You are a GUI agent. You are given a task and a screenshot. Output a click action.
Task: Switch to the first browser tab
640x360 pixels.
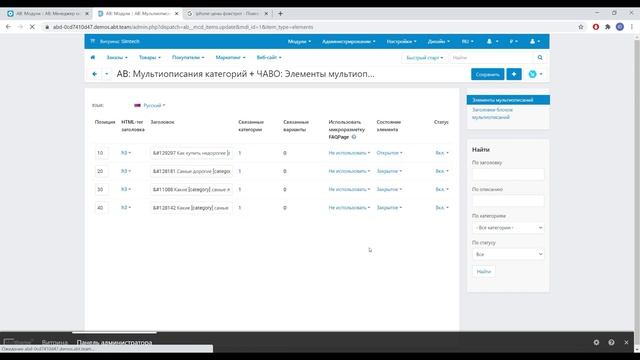click(47, 13)
